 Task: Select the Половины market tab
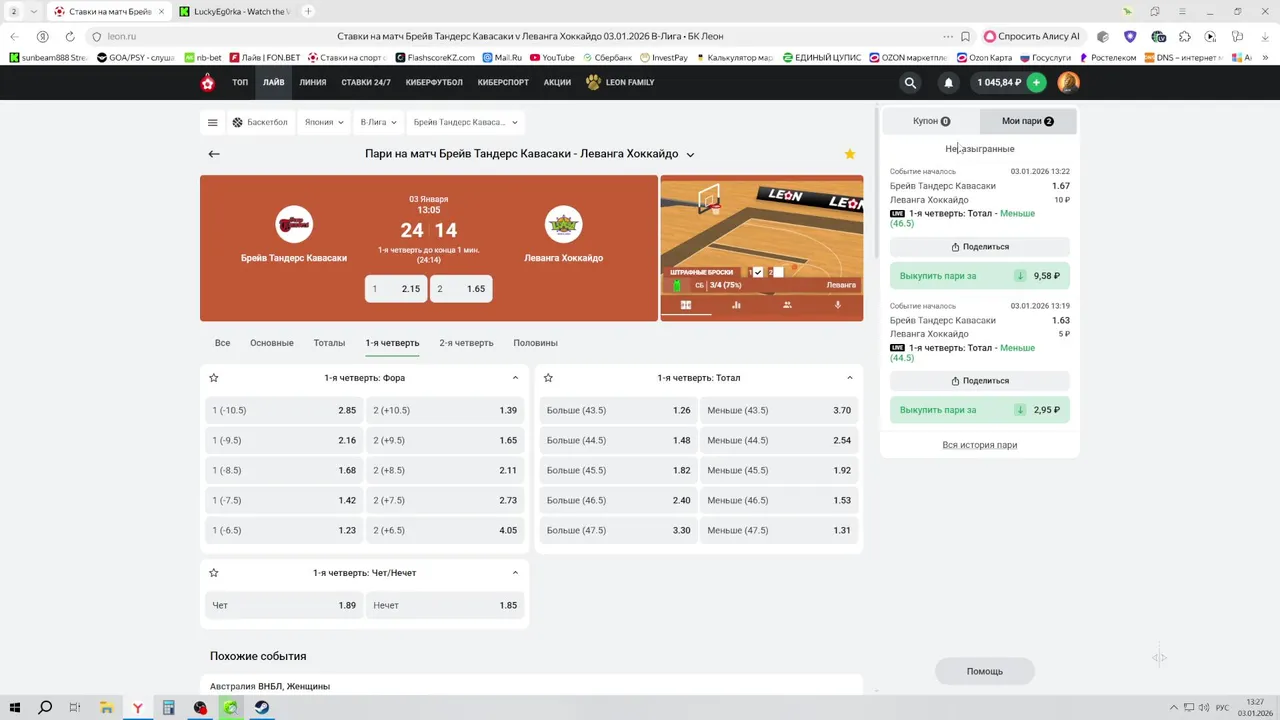pos(535,343)
